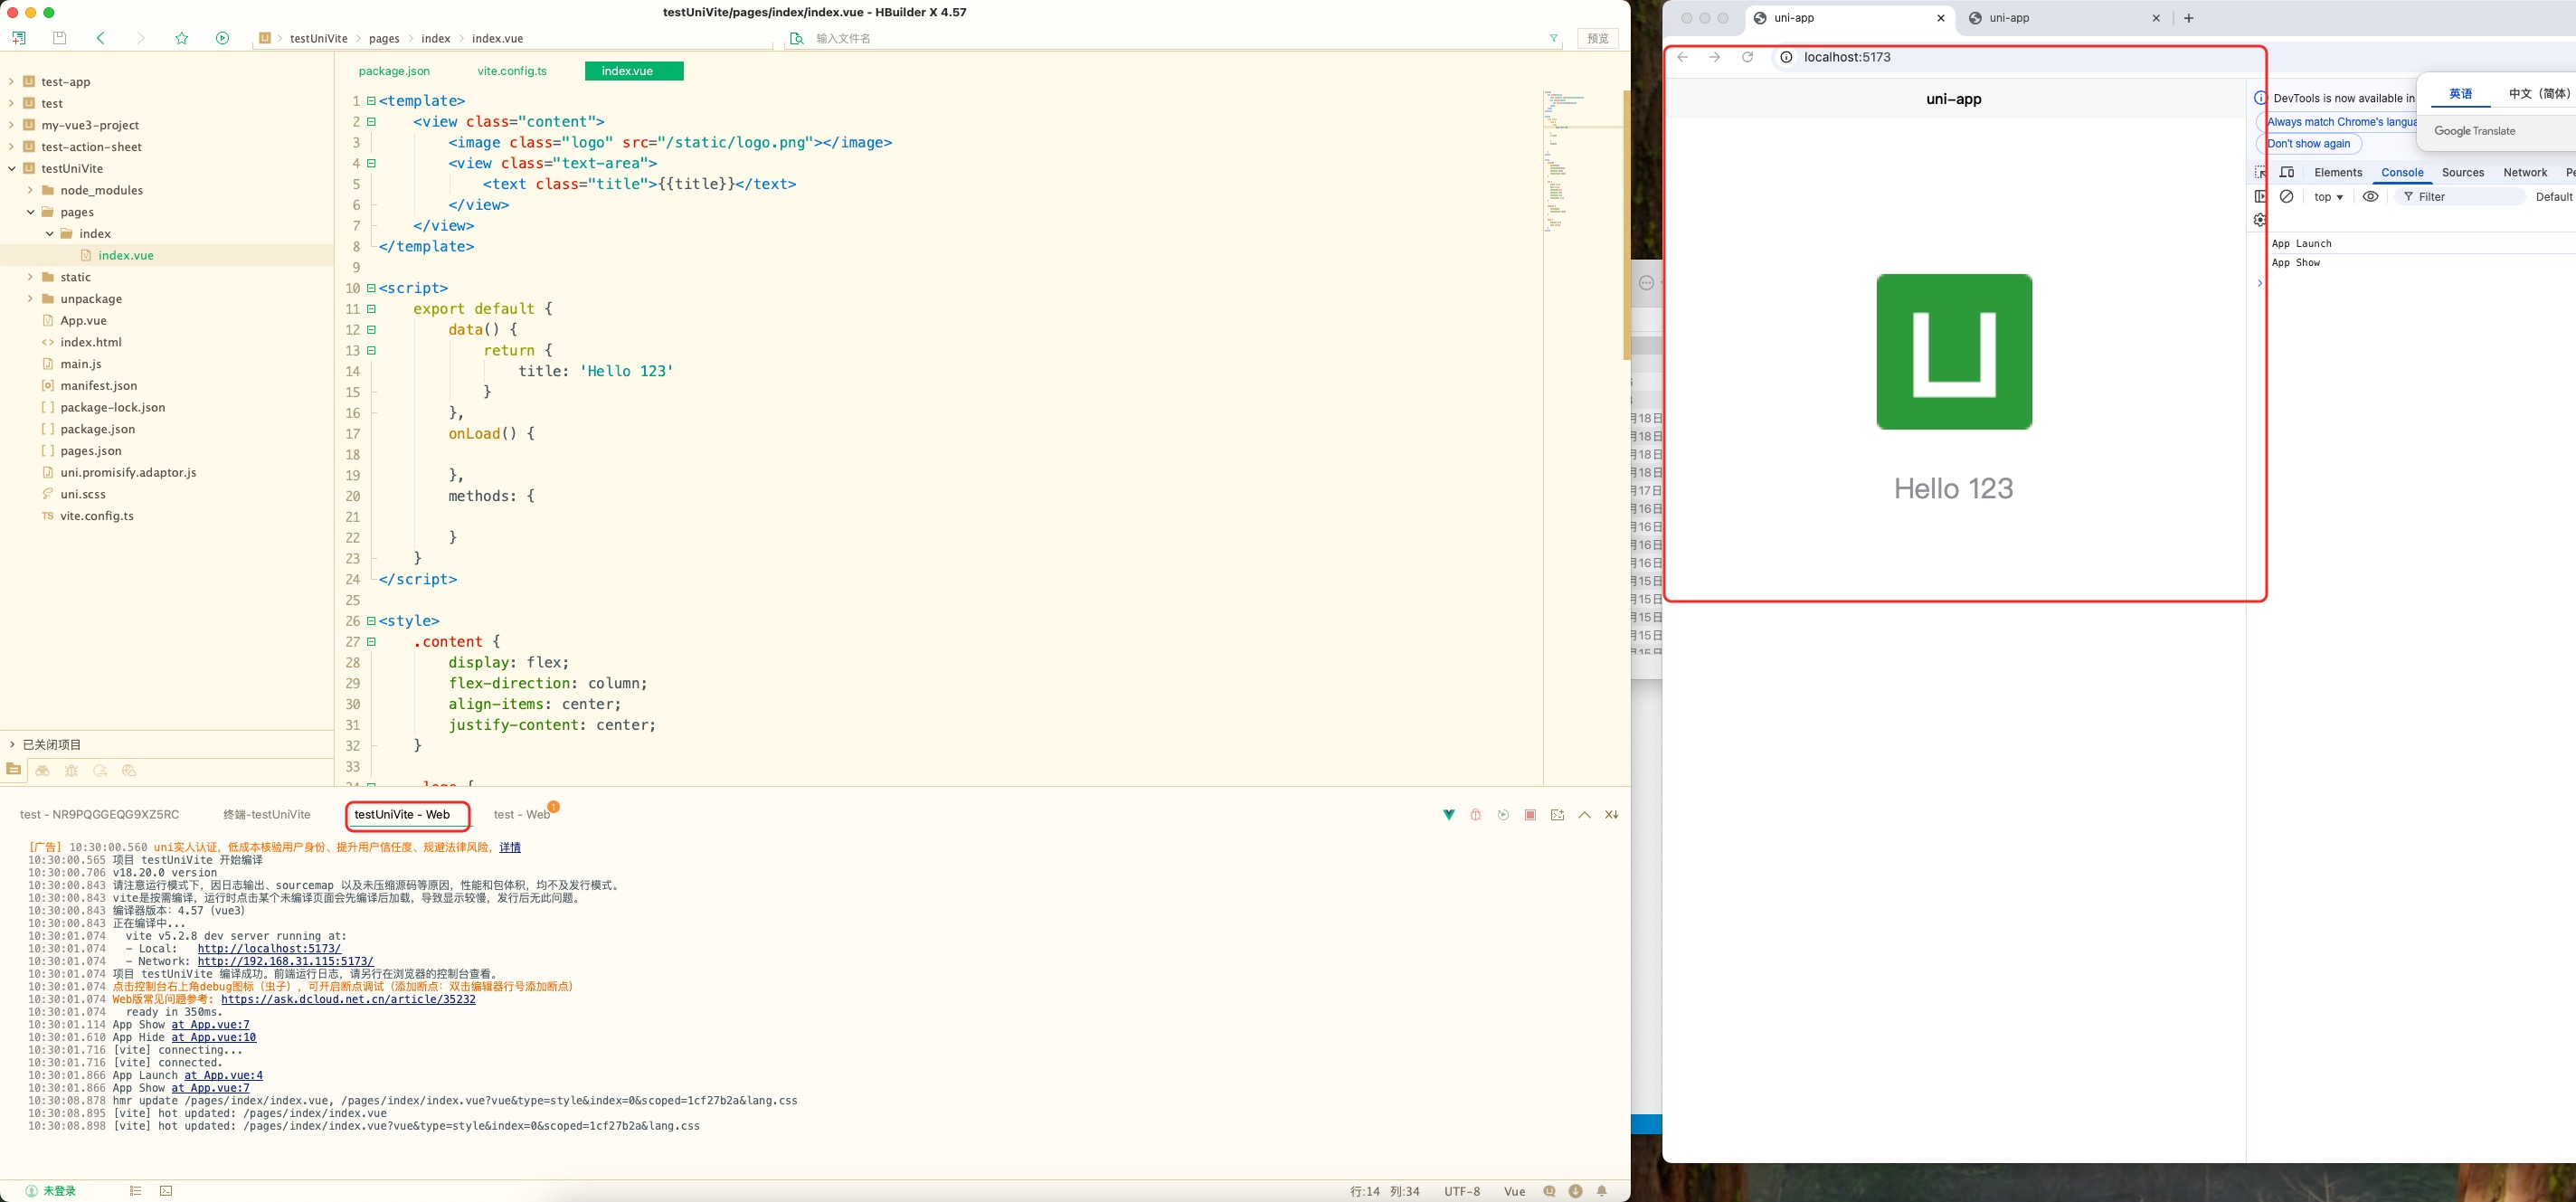Open manifest.json in the project tree

pos(98,386)
